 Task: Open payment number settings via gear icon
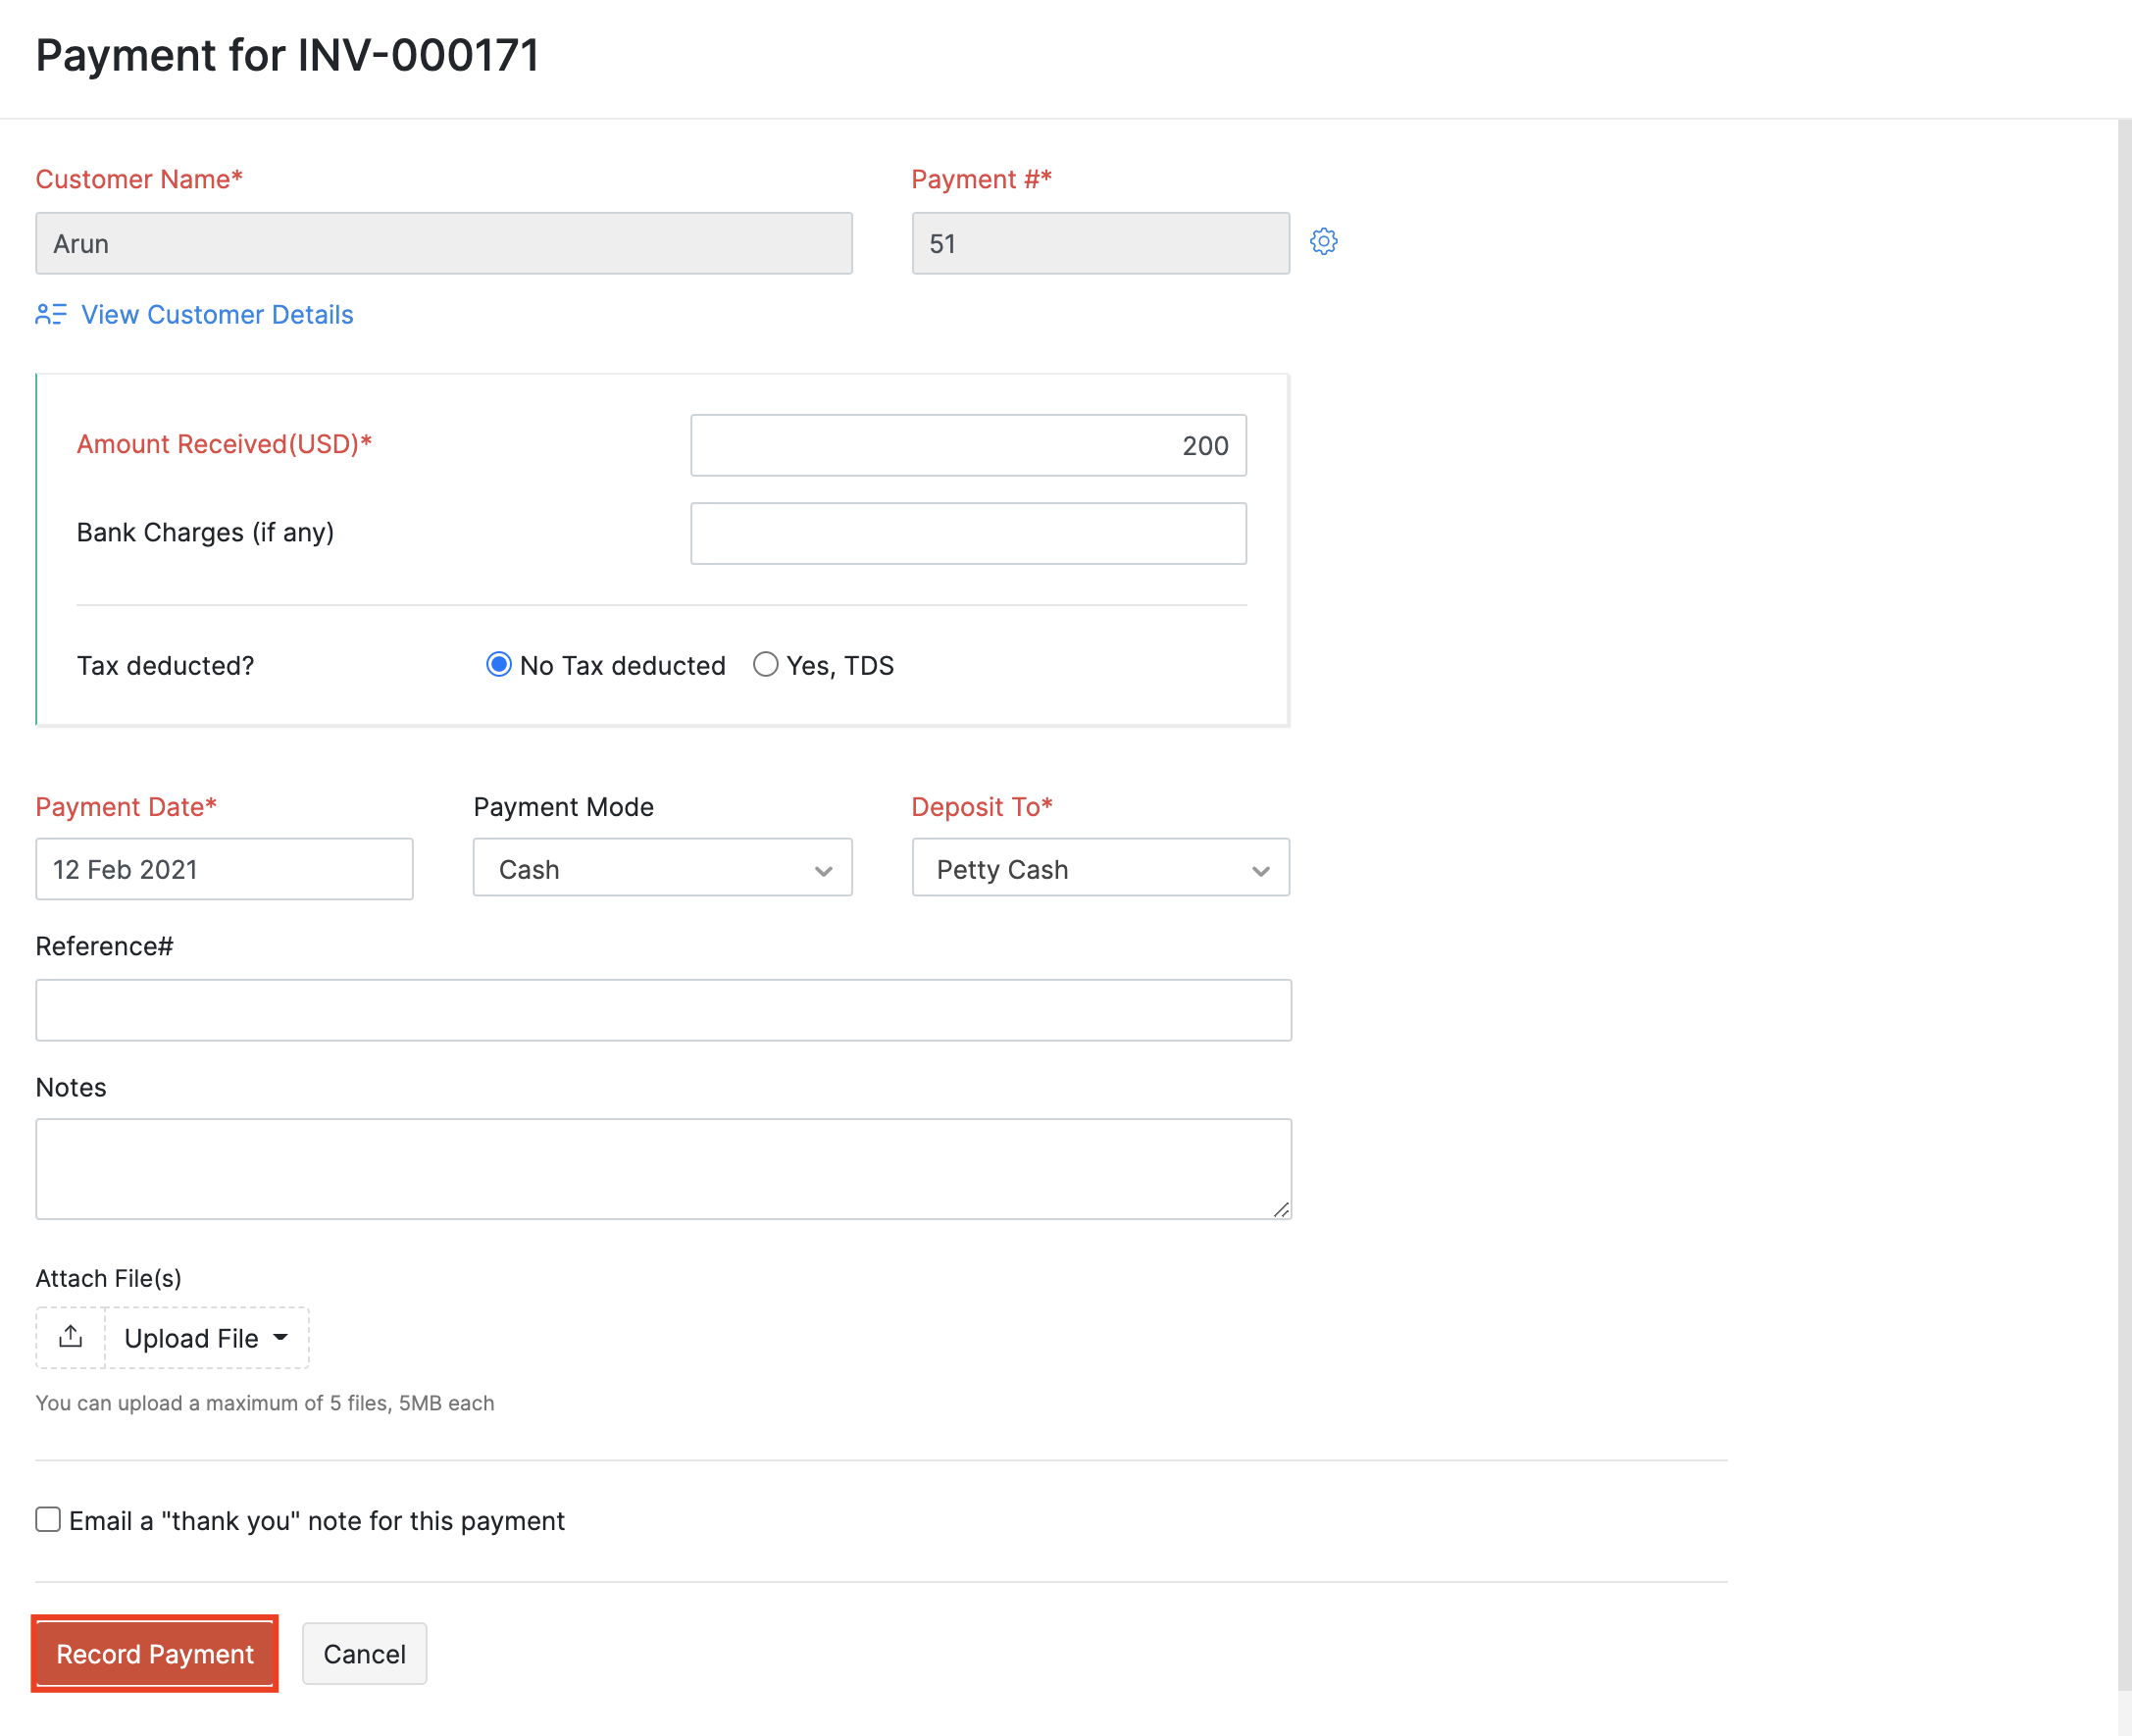pyautogui.click(x=1323, y=242)
